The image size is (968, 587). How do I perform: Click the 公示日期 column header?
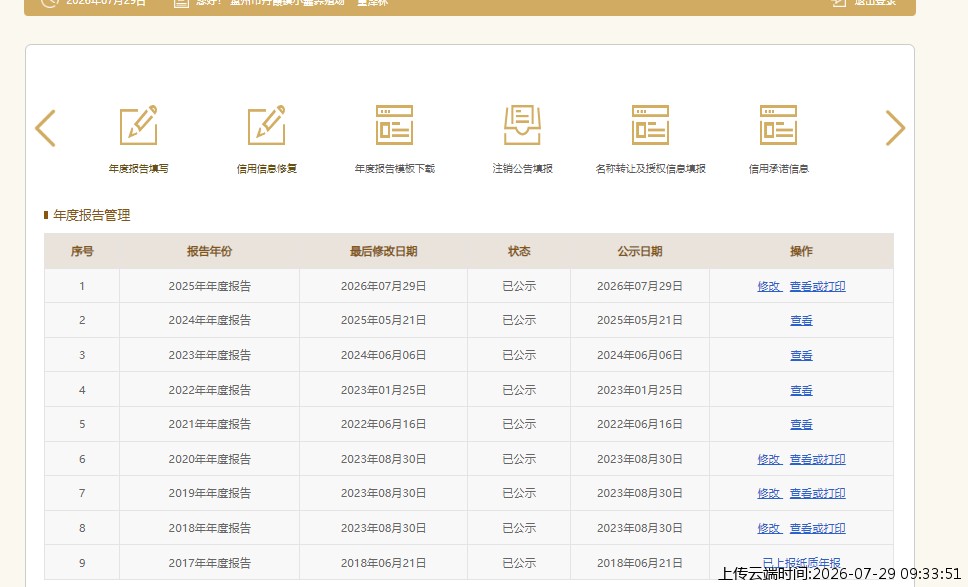(640, 251)
